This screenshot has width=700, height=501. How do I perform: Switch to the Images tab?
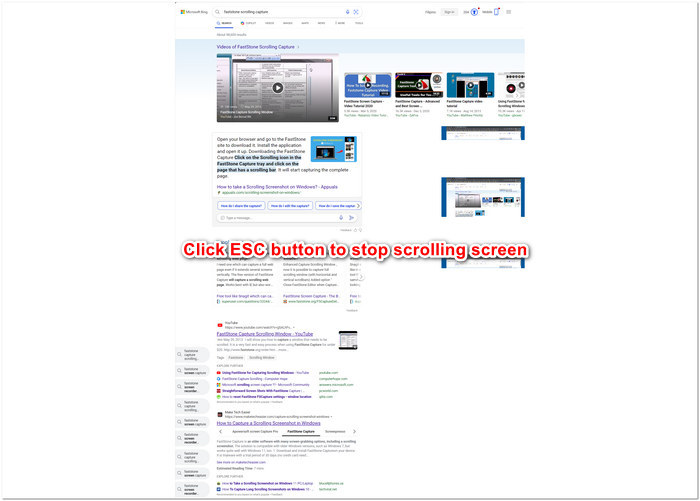coord(288,23)
